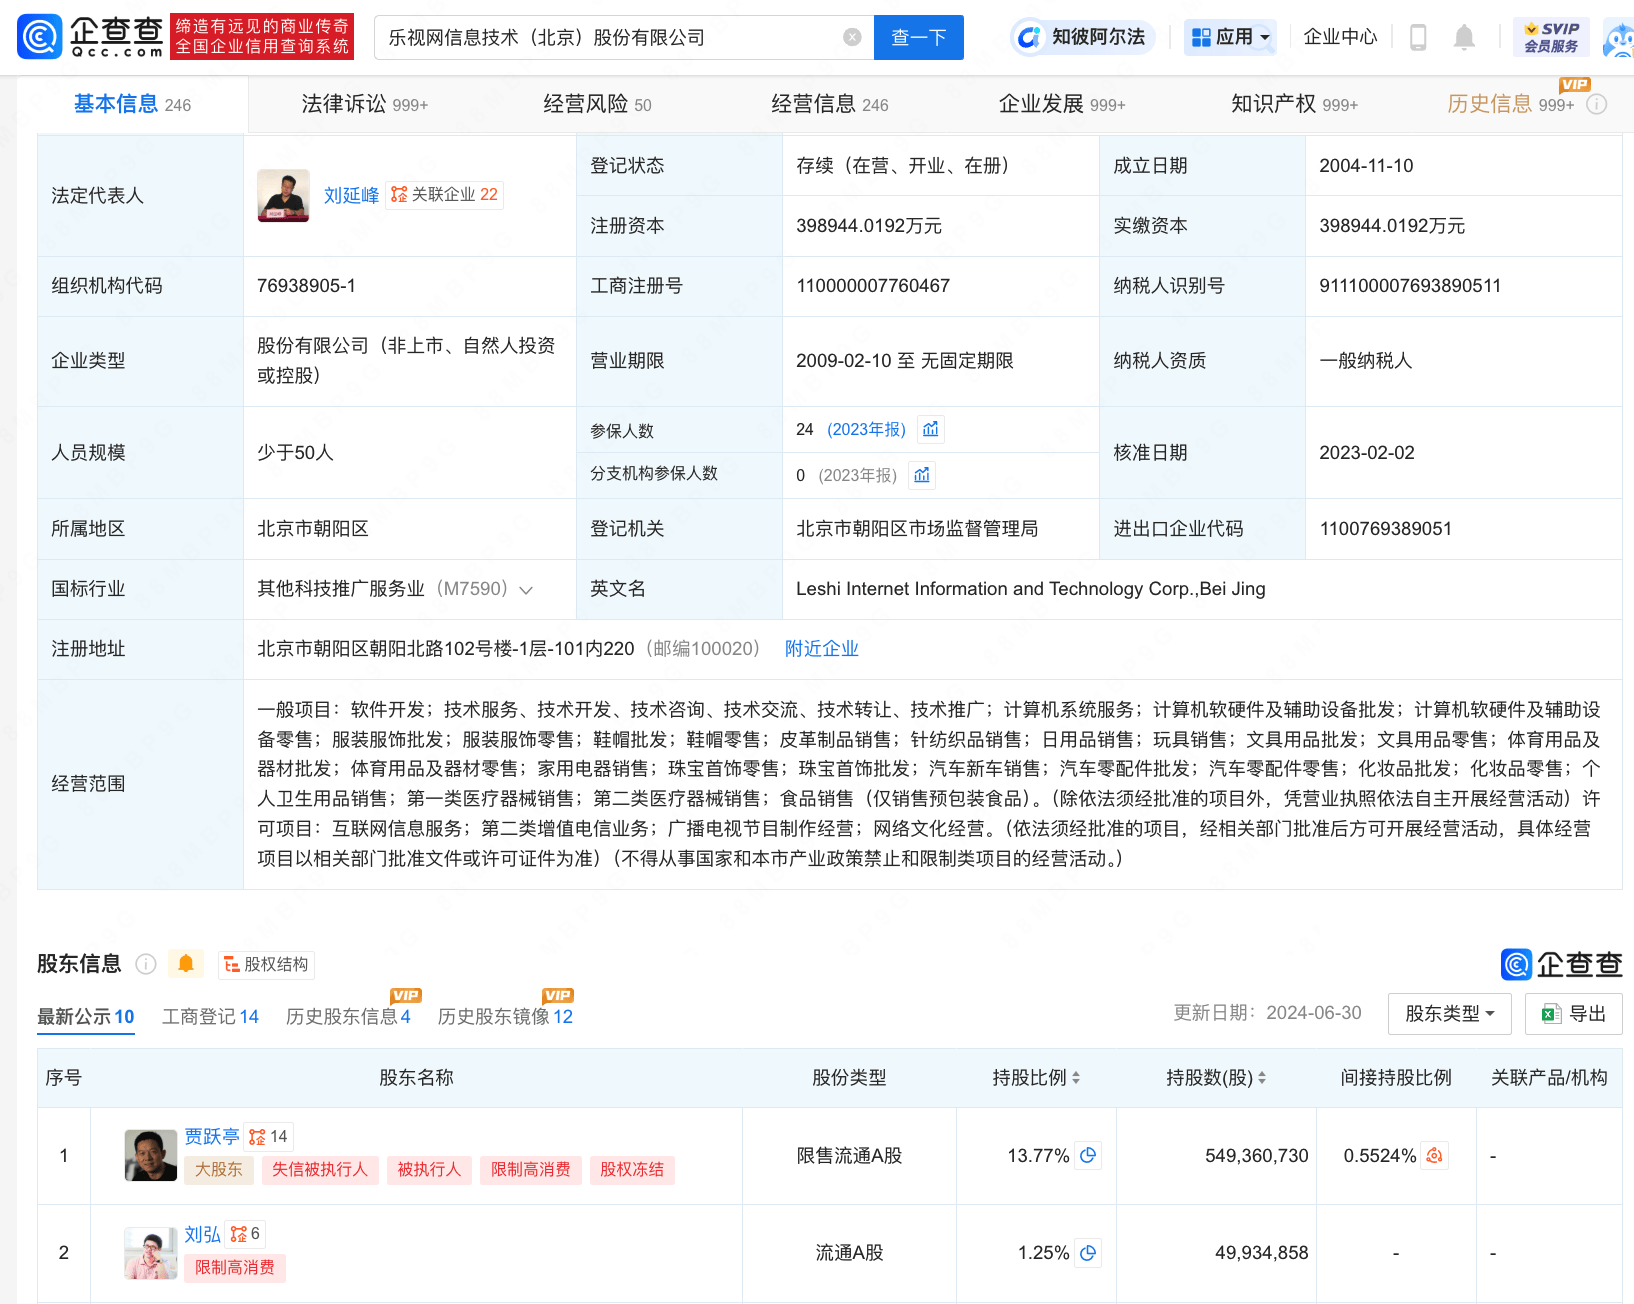Click the indirect holding icon beside 0.5524%
The width and height of the screenshot is (1634, 1304).
tap(1435, 1155)
